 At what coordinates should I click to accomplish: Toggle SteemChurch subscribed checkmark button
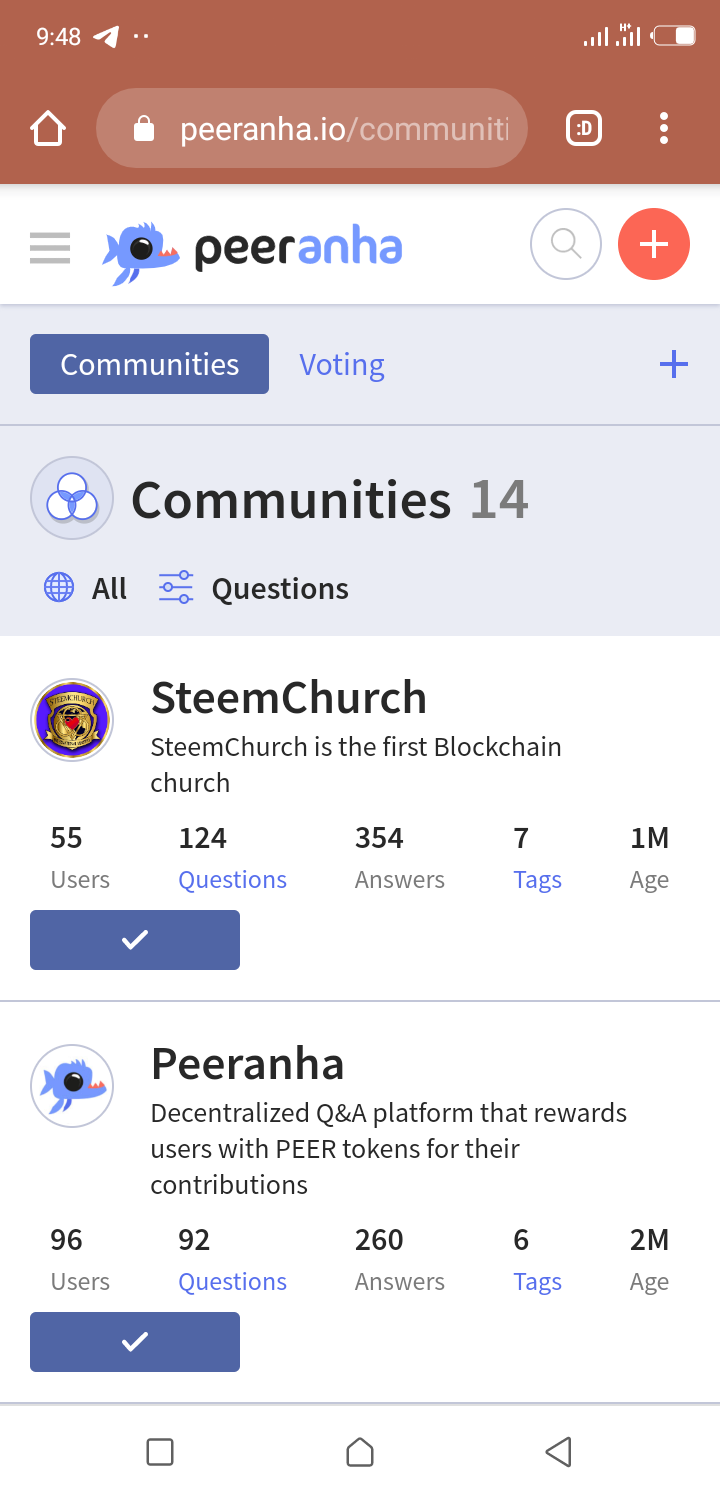click(x=135, y=940)
